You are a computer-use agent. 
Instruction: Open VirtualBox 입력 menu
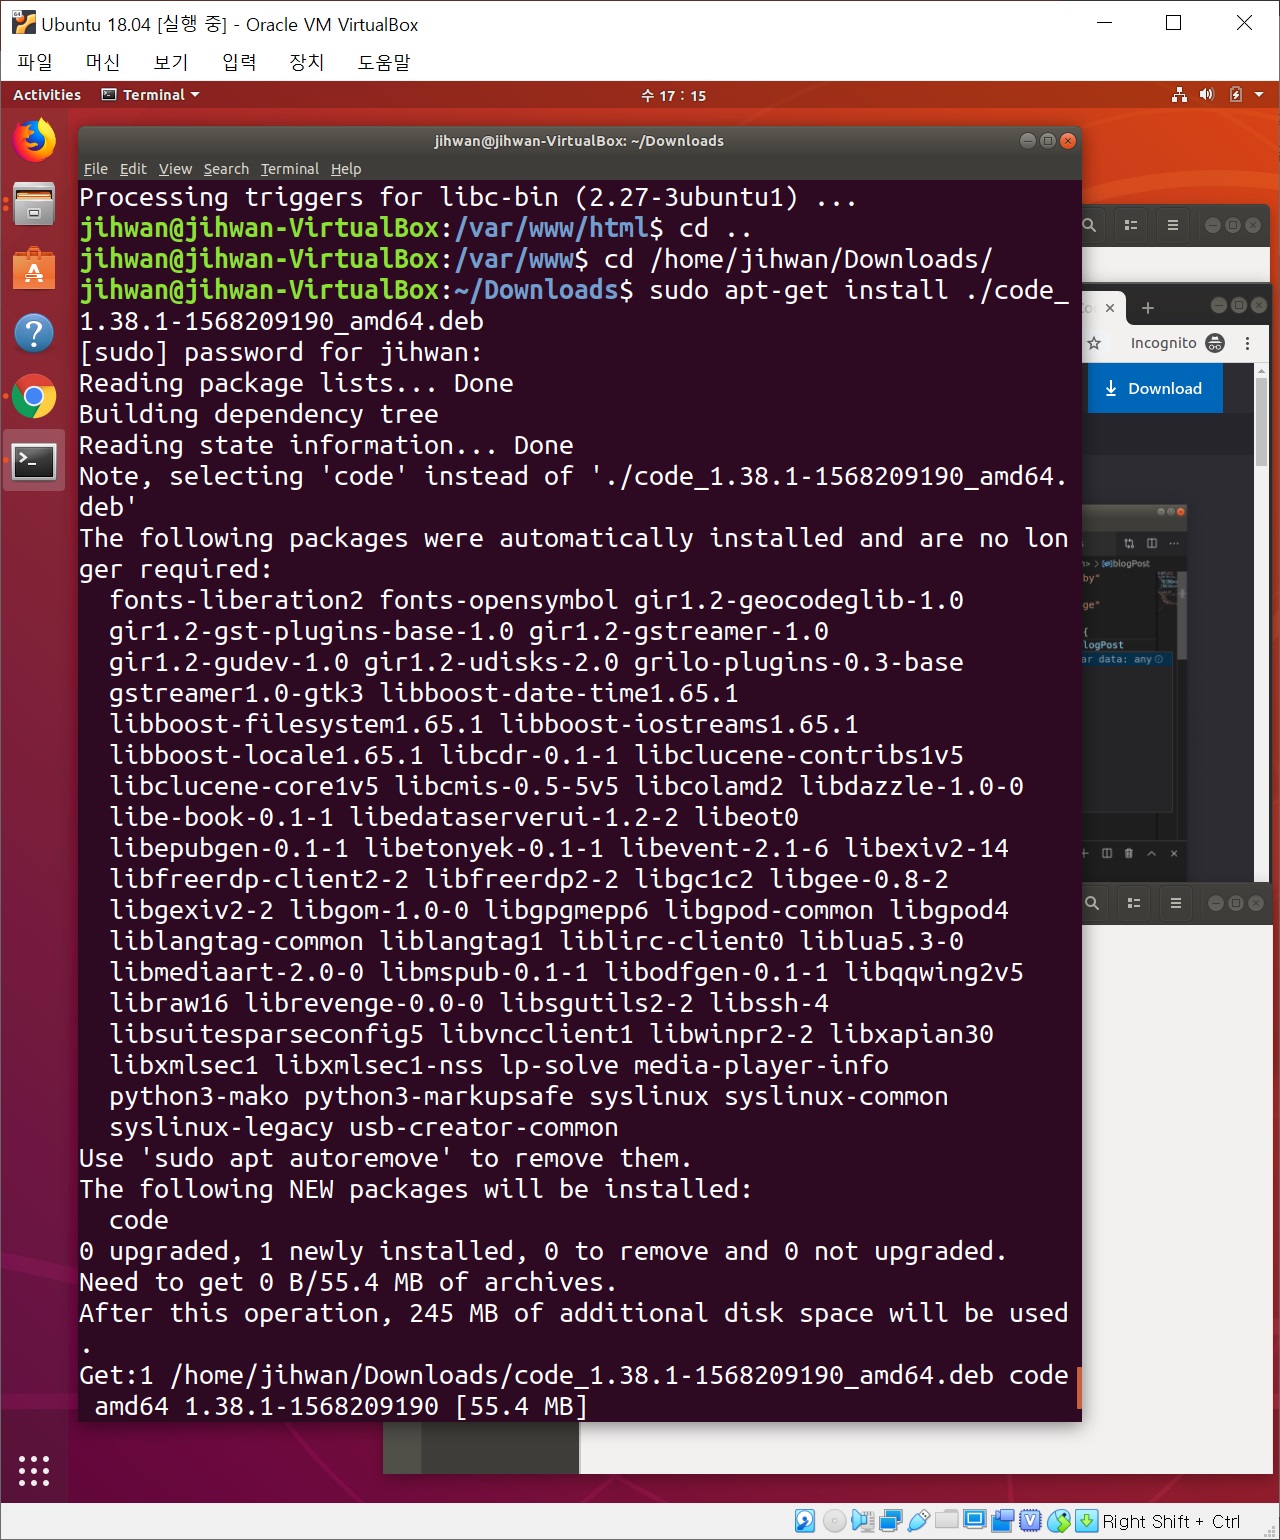coord(239,62)
